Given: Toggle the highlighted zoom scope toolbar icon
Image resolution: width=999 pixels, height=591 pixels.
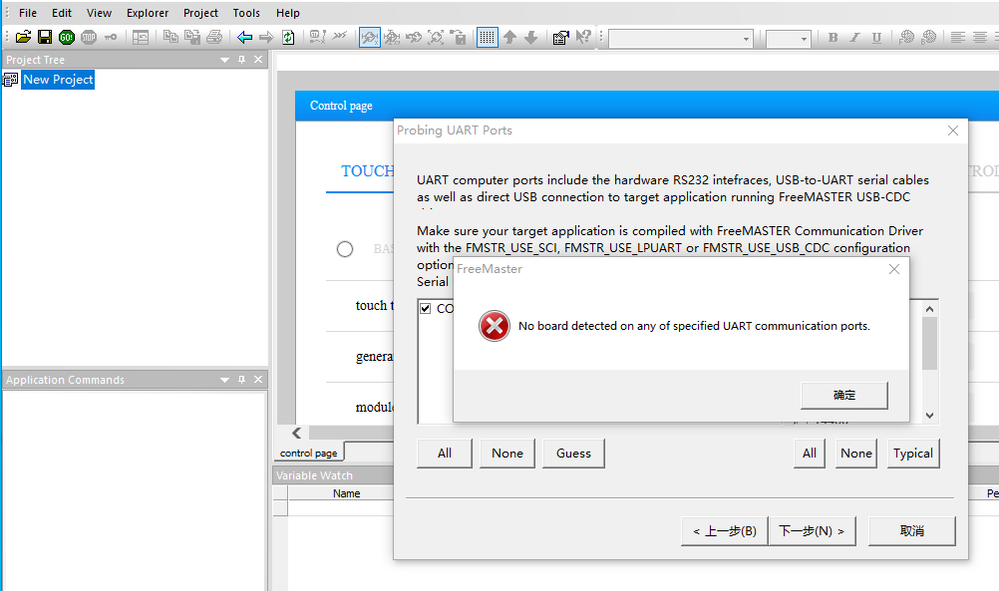Looking at the screenshot, I should click(x=370, y=38).
